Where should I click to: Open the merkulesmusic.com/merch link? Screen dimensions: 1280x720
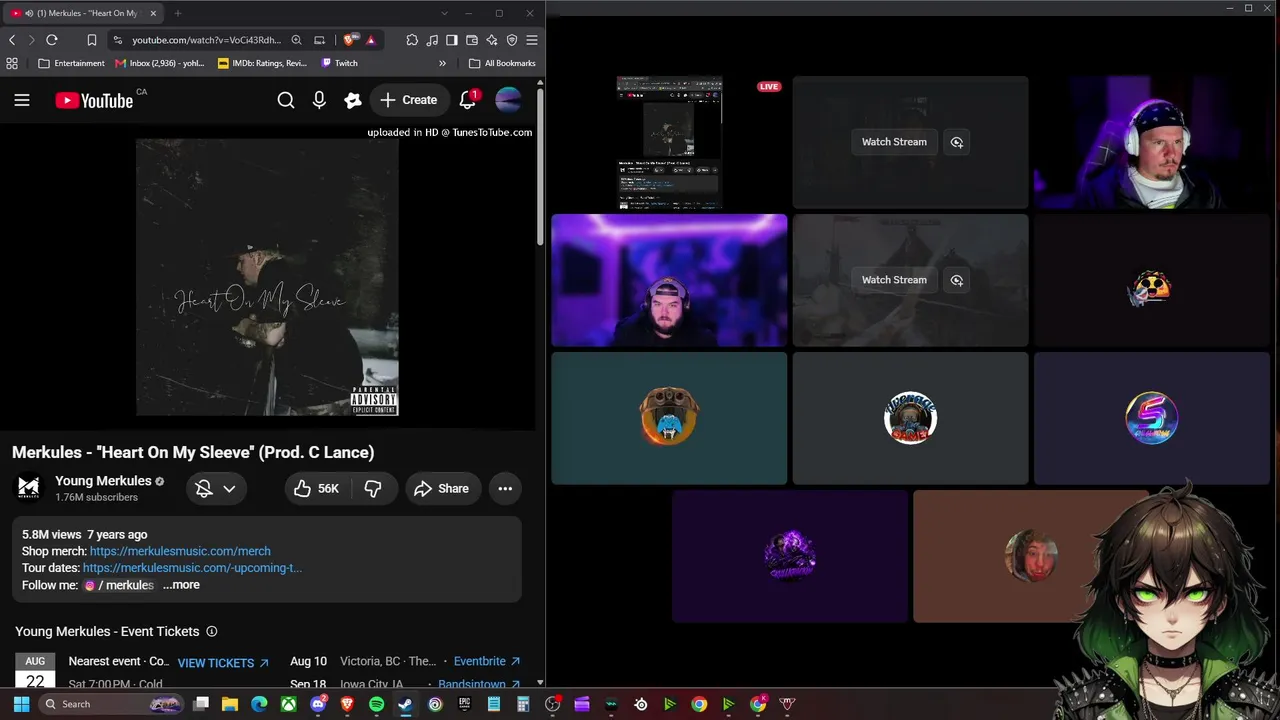coord(180,551)
